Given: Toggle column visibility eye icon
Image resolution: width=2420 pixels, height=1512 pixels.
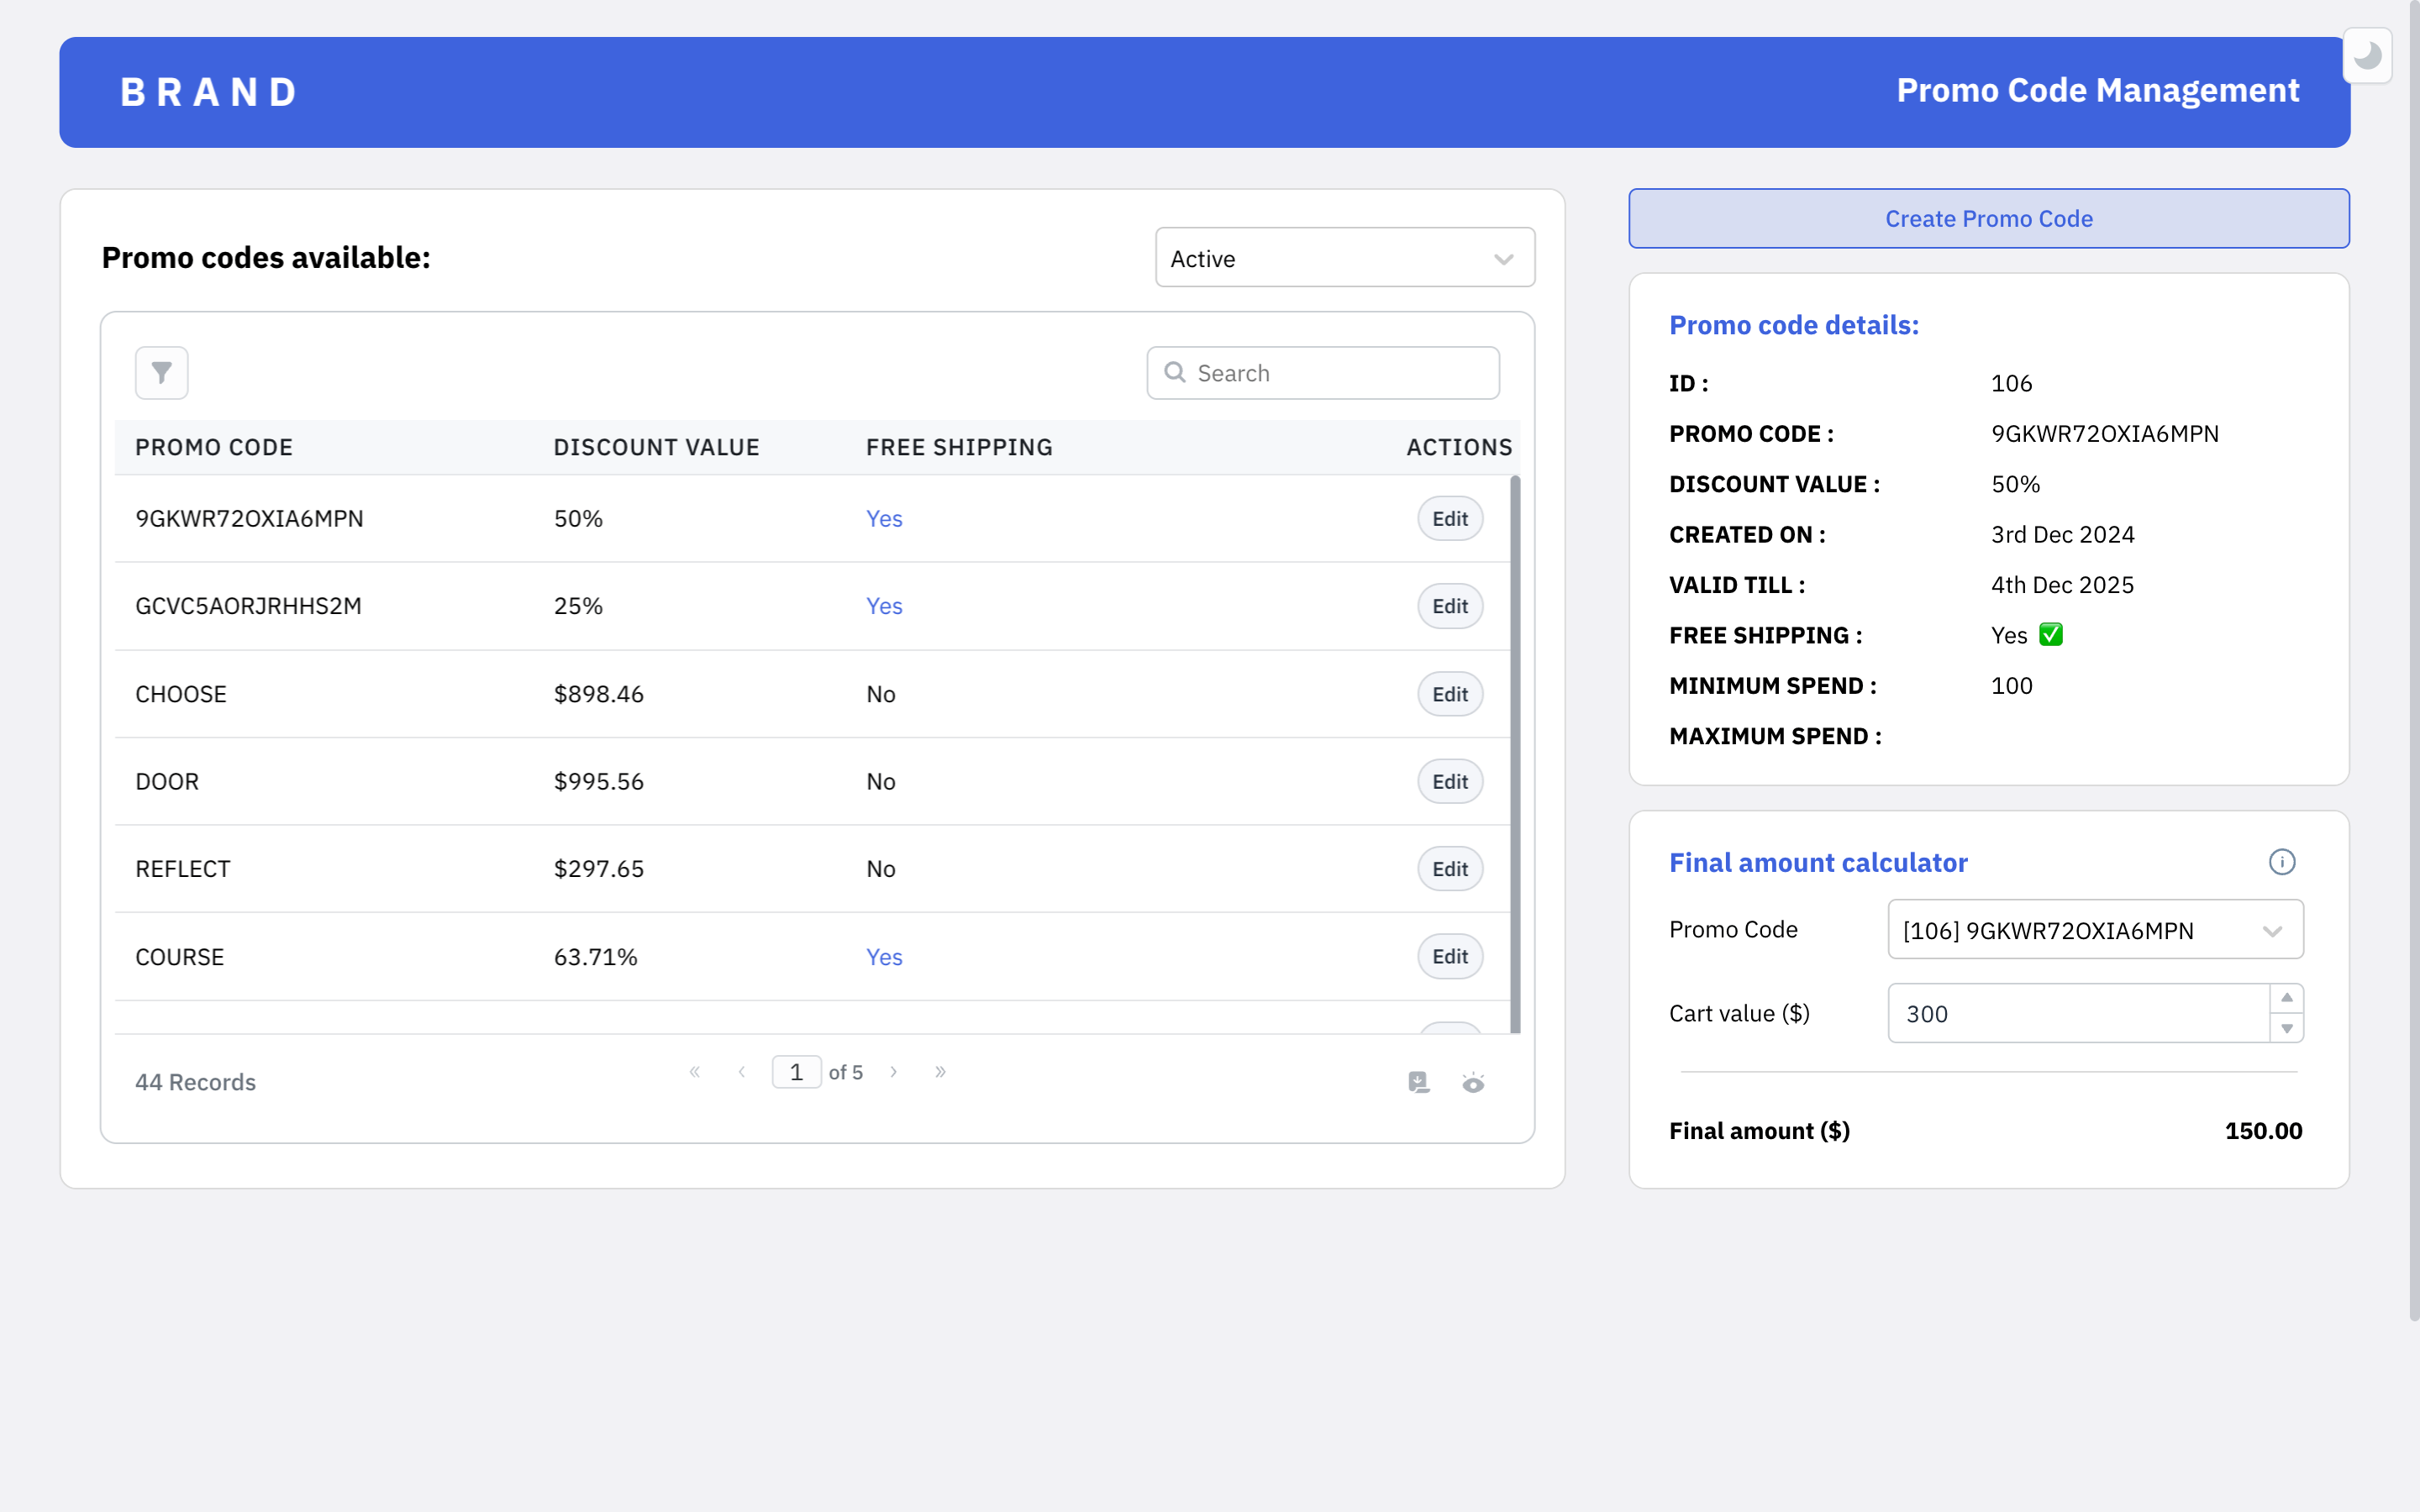Looking at the screenshot, I should click(x=1473, y=1082).
